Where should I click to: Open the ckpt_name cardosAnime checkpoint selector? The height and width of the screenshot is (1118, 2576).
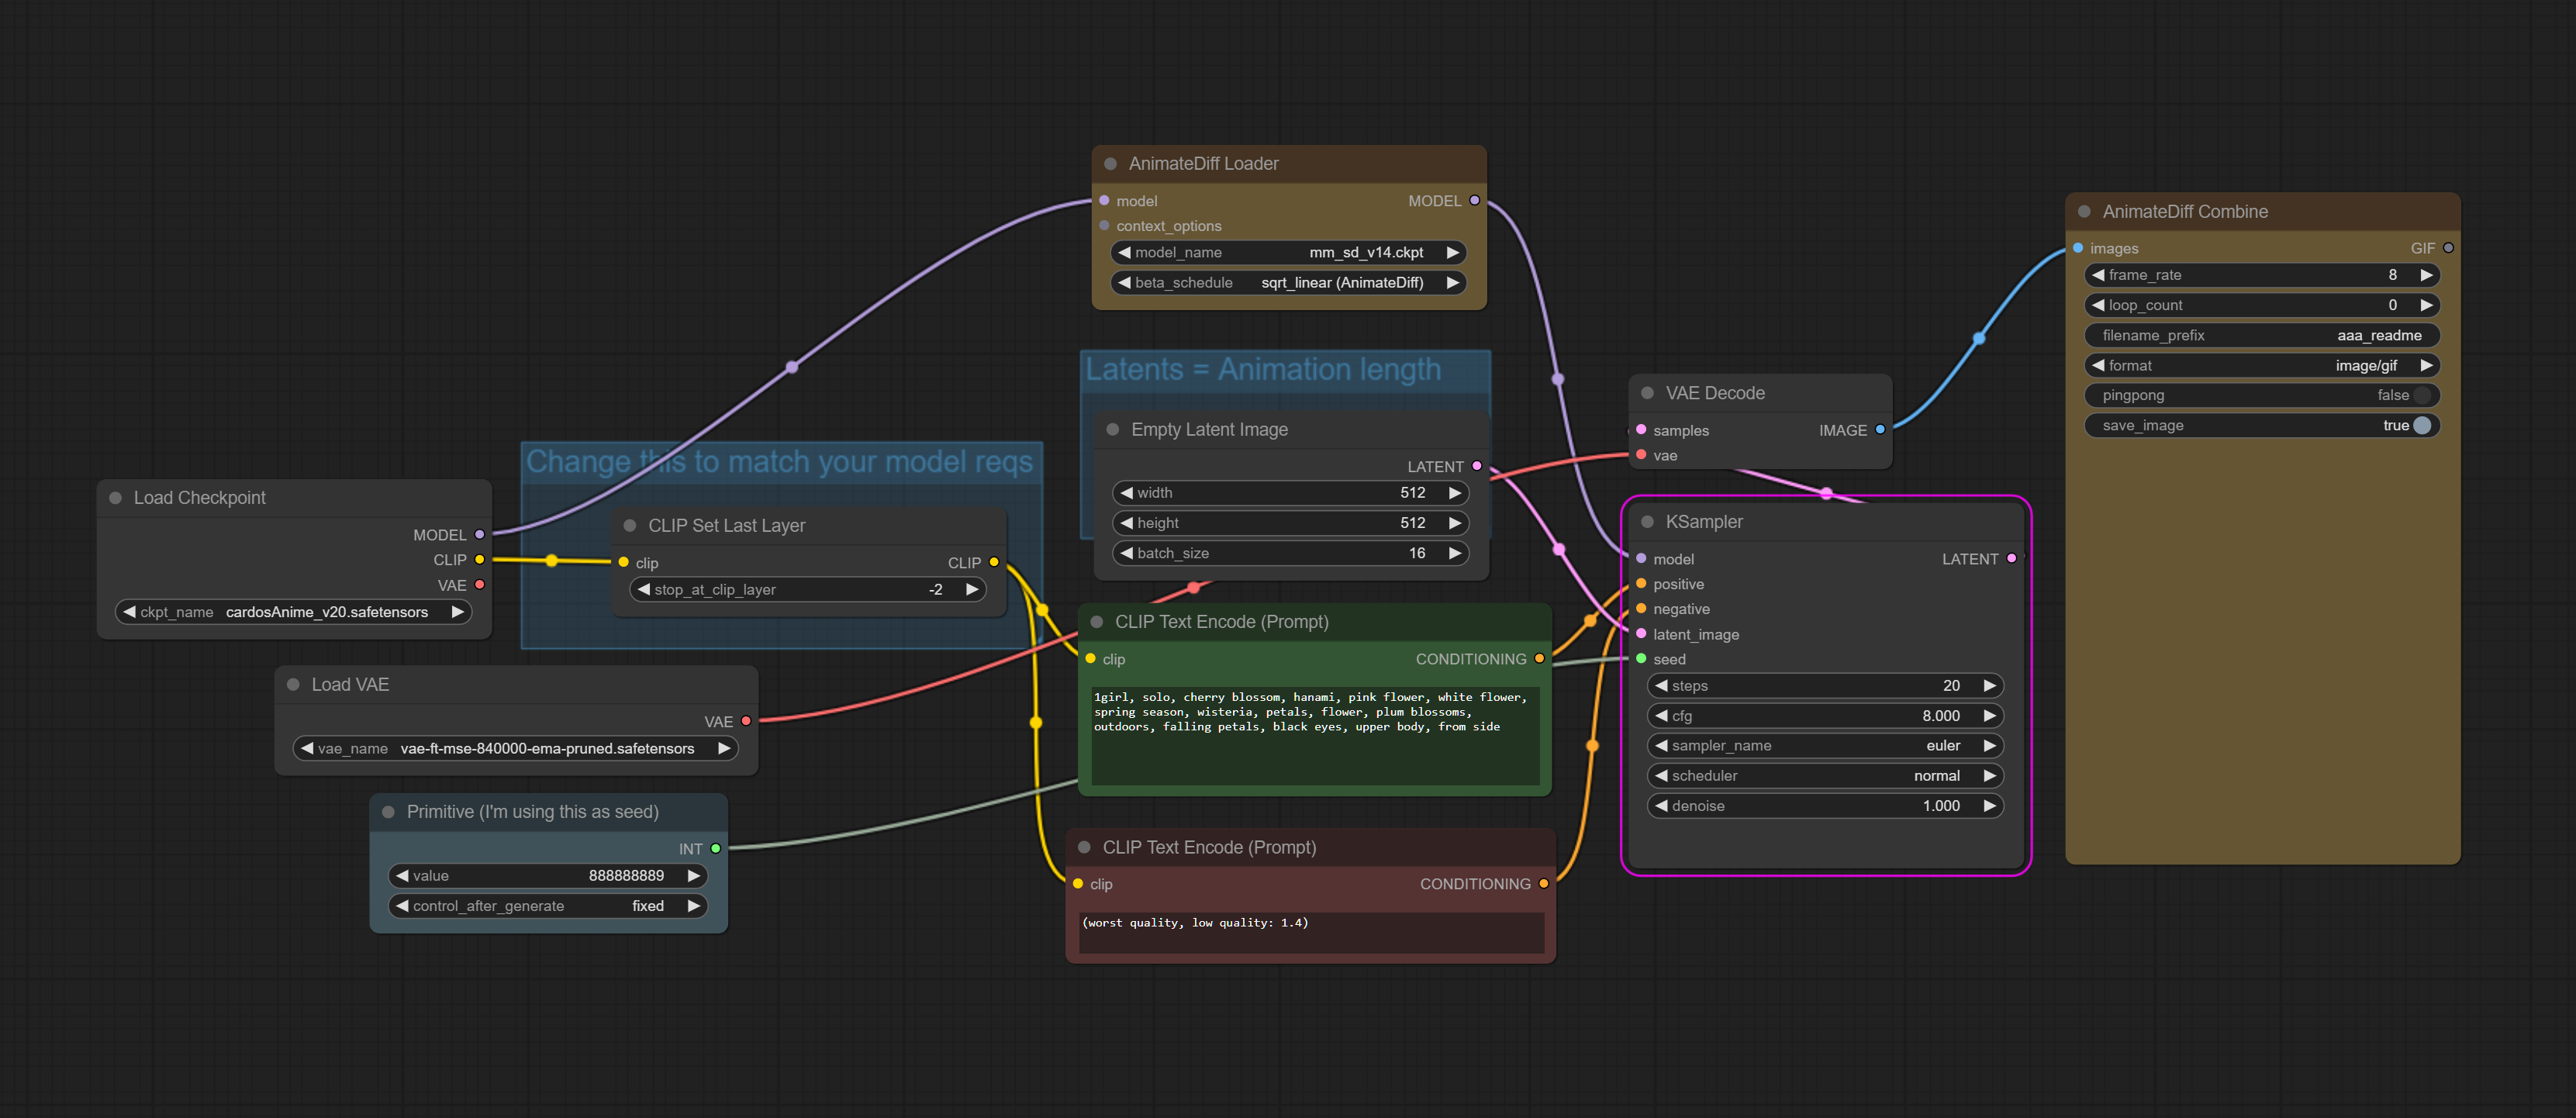[x=292, y=612]
